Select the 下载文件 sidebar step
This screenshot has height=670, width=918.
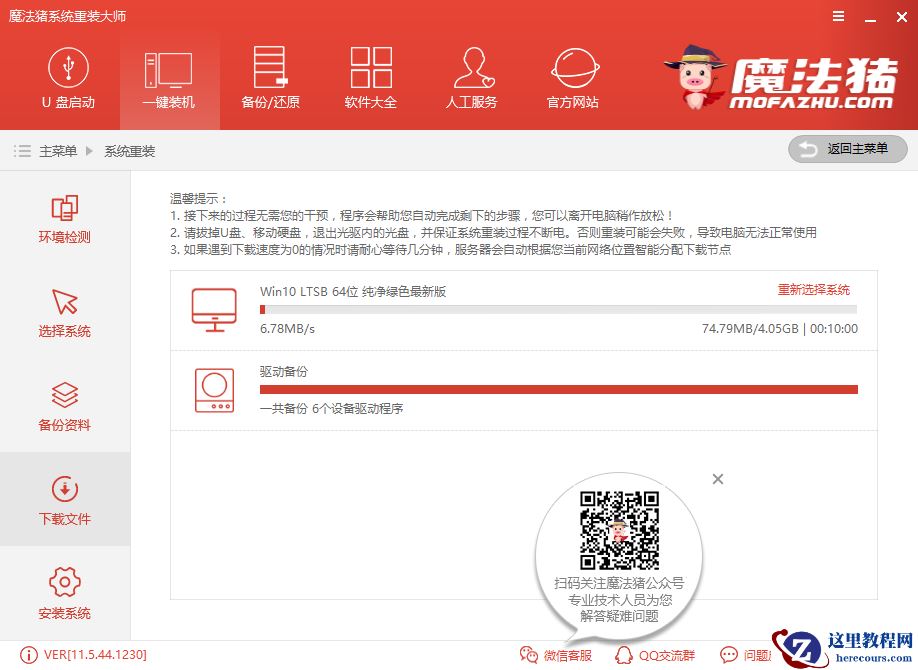(64, 500)
